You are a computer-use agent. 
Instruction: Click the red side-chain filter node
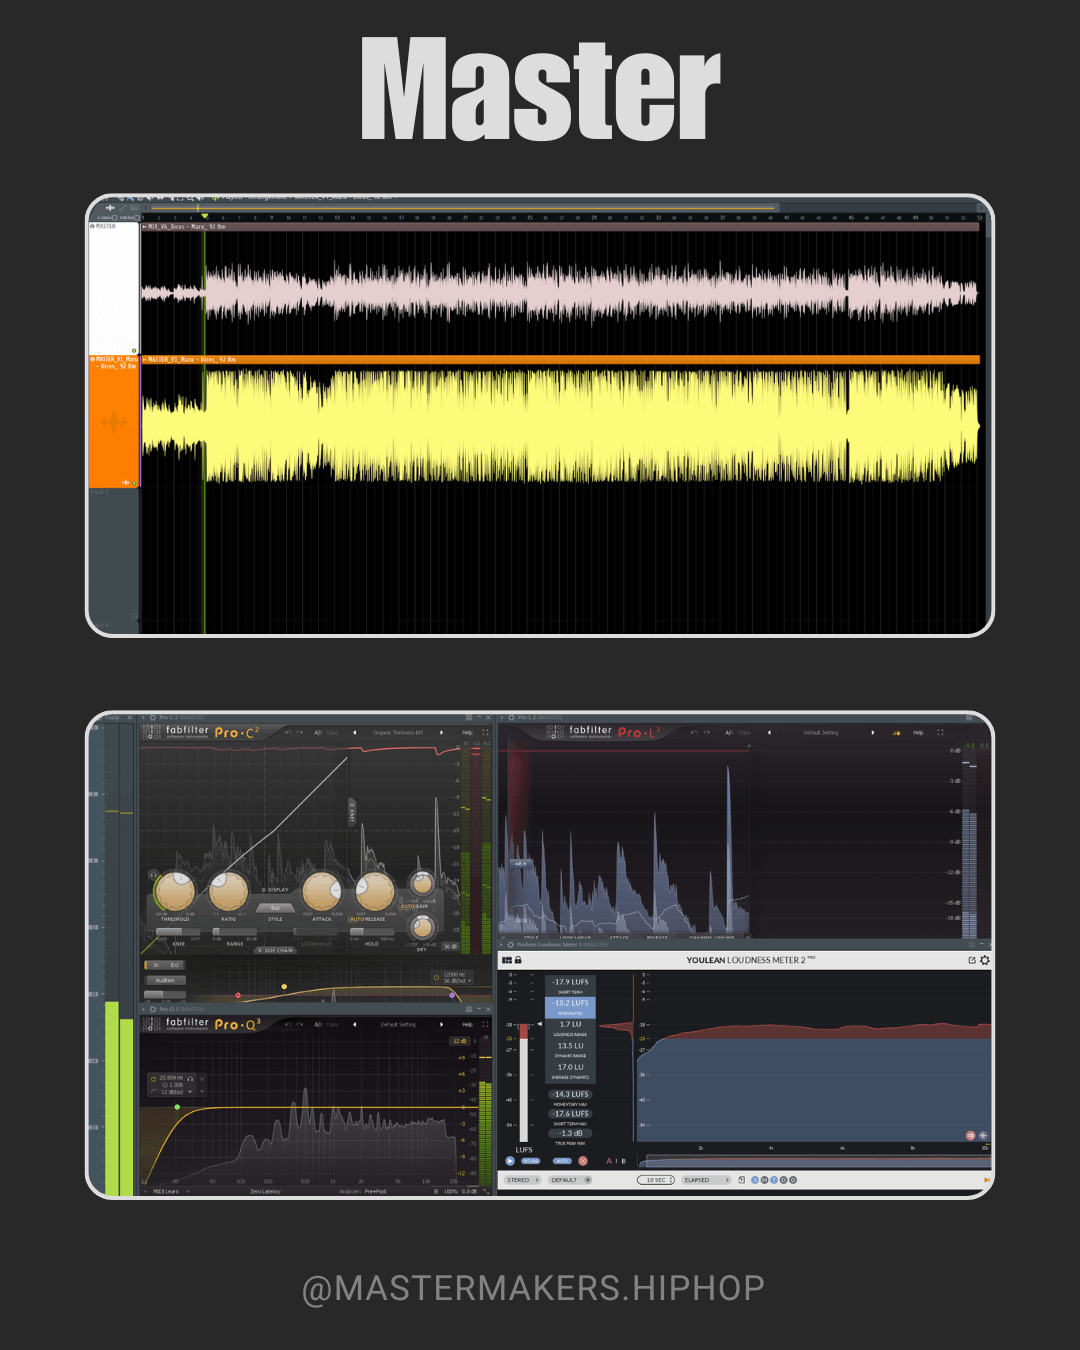point(238,995)
